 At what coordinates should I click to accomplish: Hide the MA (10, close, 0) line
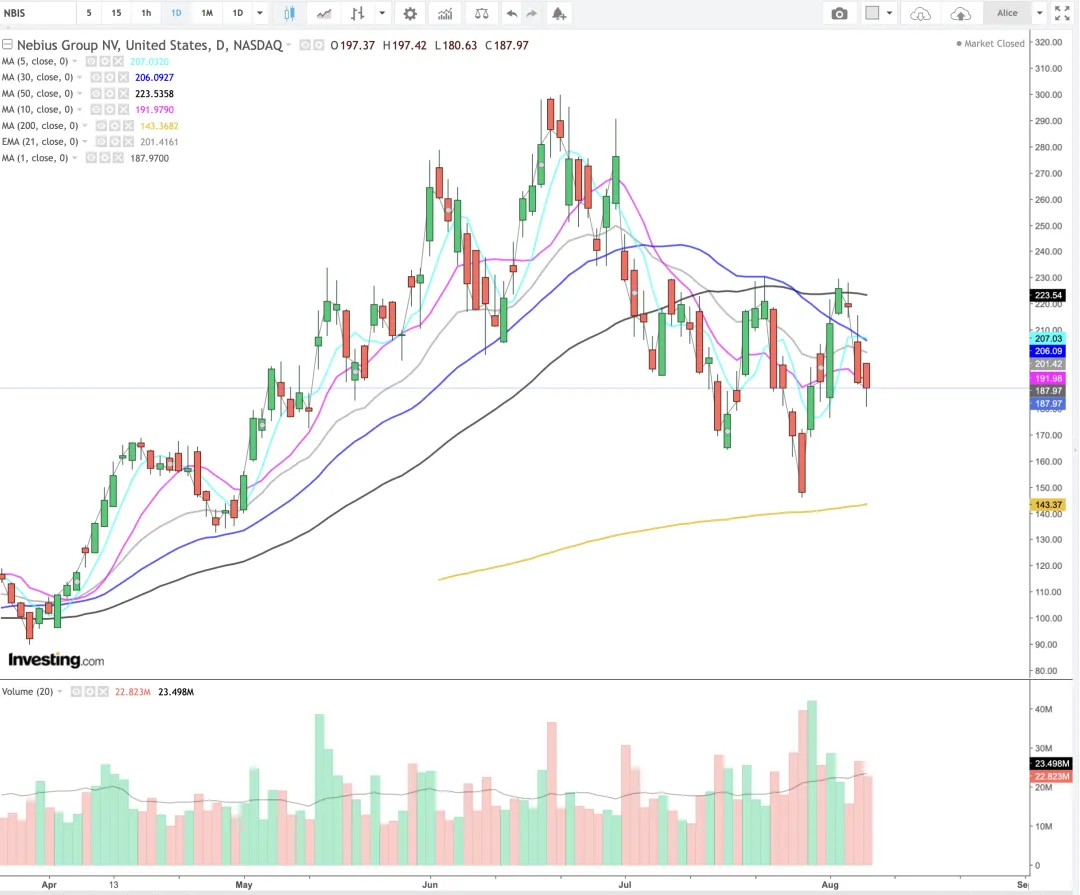click(x=96, y=110)
